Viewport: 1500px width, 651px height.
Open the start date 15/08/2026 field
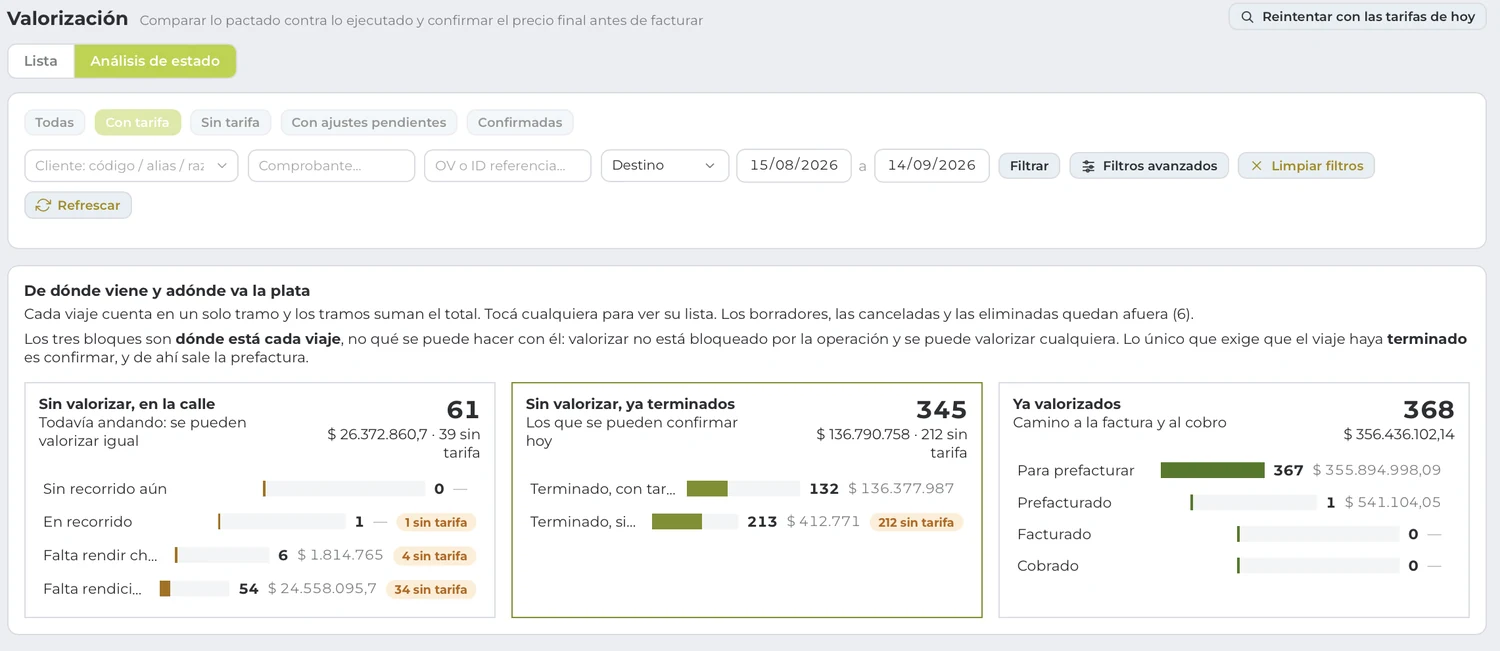click(x=794, y=166)
